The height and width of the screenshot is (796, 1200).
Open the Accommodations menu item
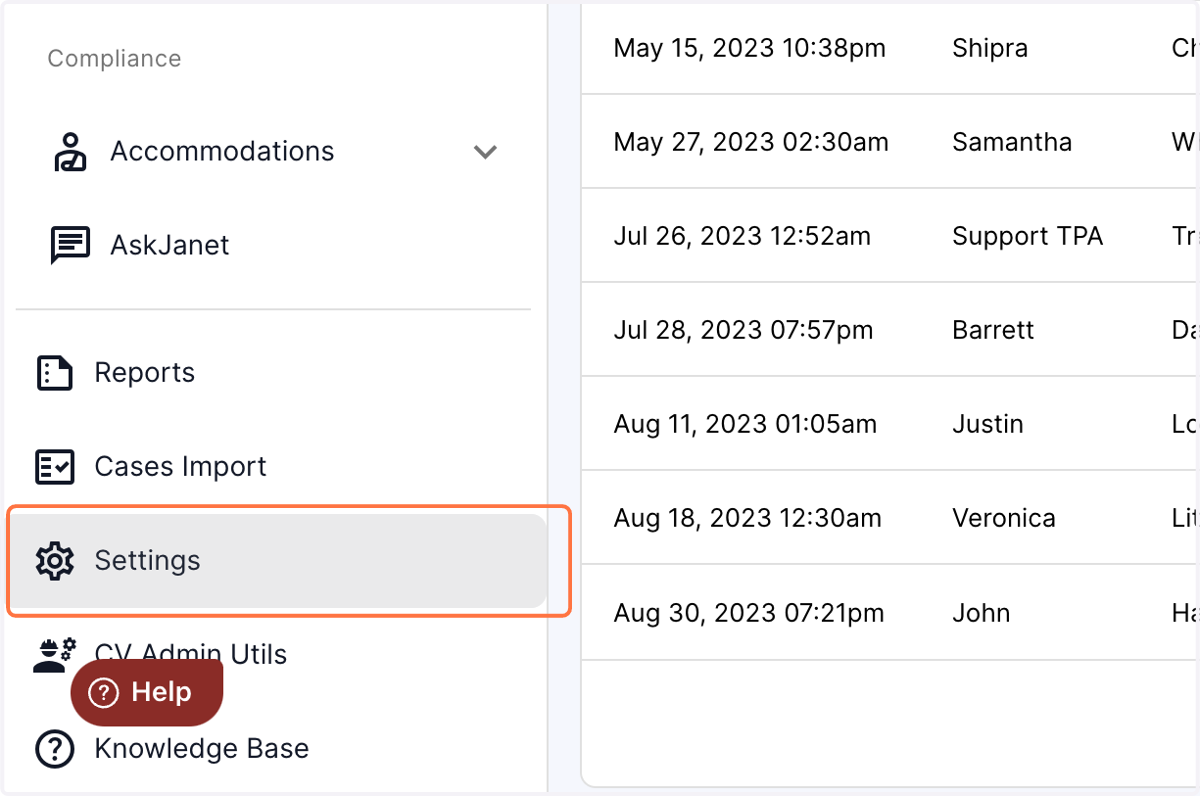coord(274,152)
